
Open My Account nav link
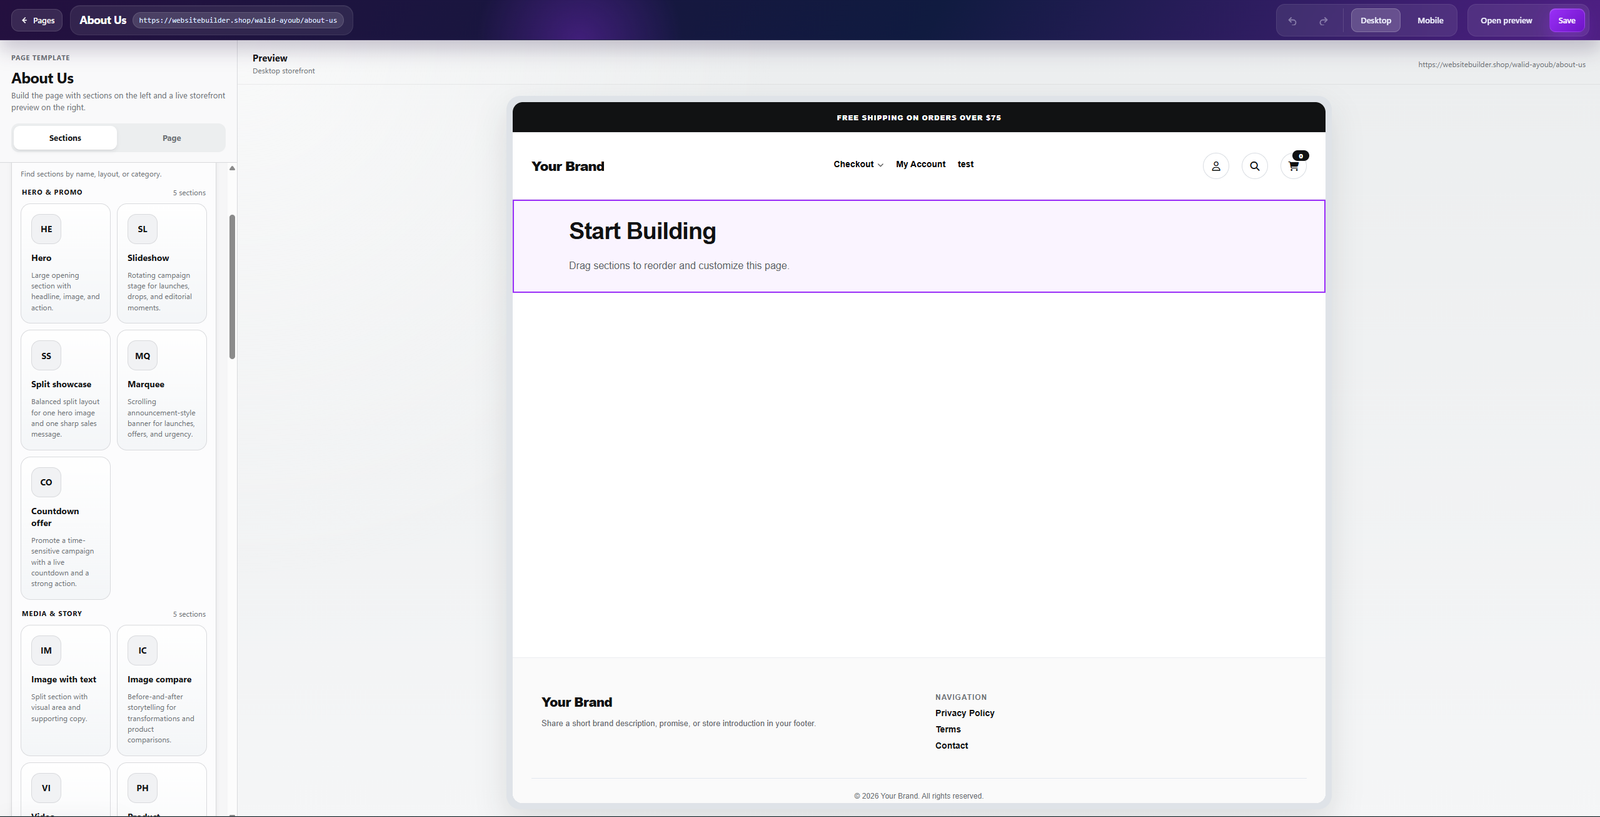pyautogui.click(x=921, y=164)
